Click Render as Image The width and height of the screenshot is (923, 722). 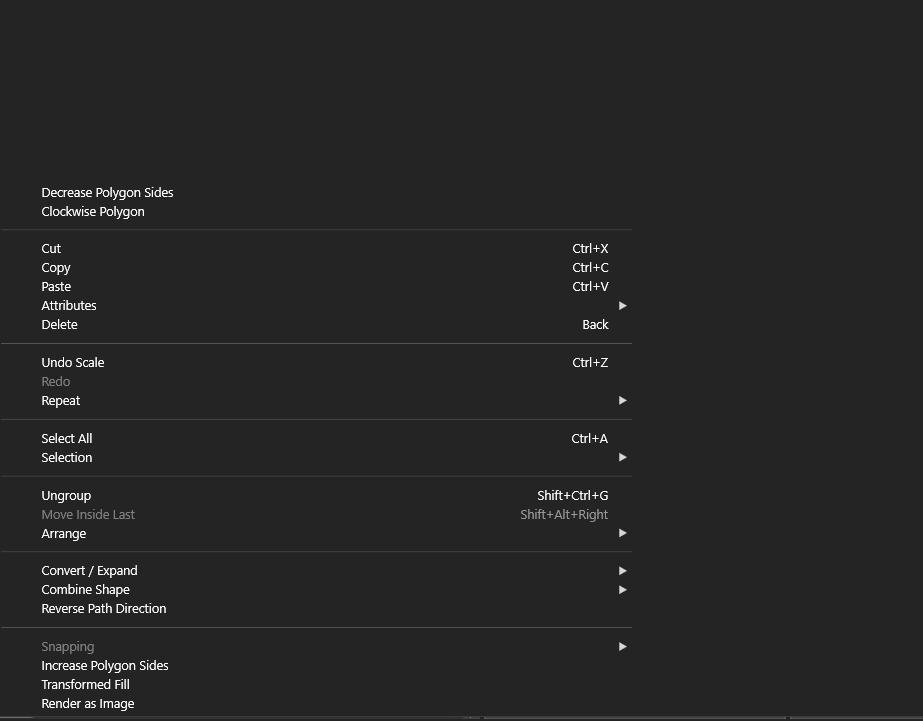(x=88, y=704)
